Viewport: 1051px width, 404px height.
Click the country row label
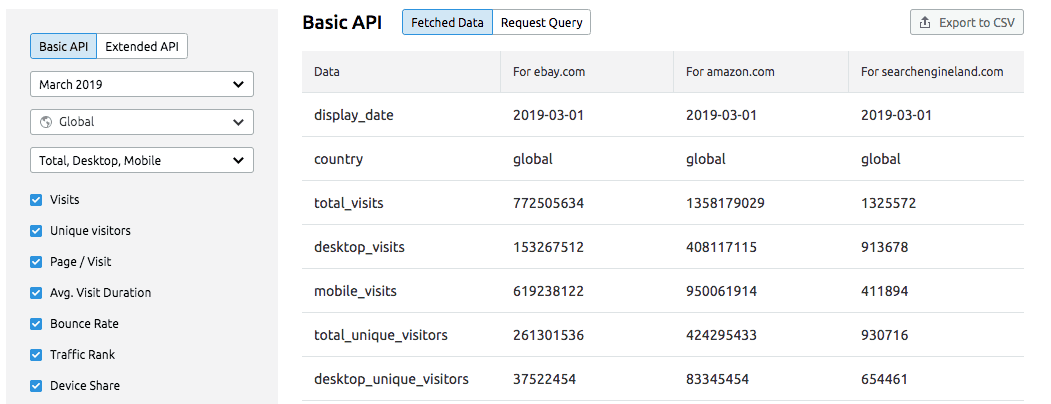338,159
